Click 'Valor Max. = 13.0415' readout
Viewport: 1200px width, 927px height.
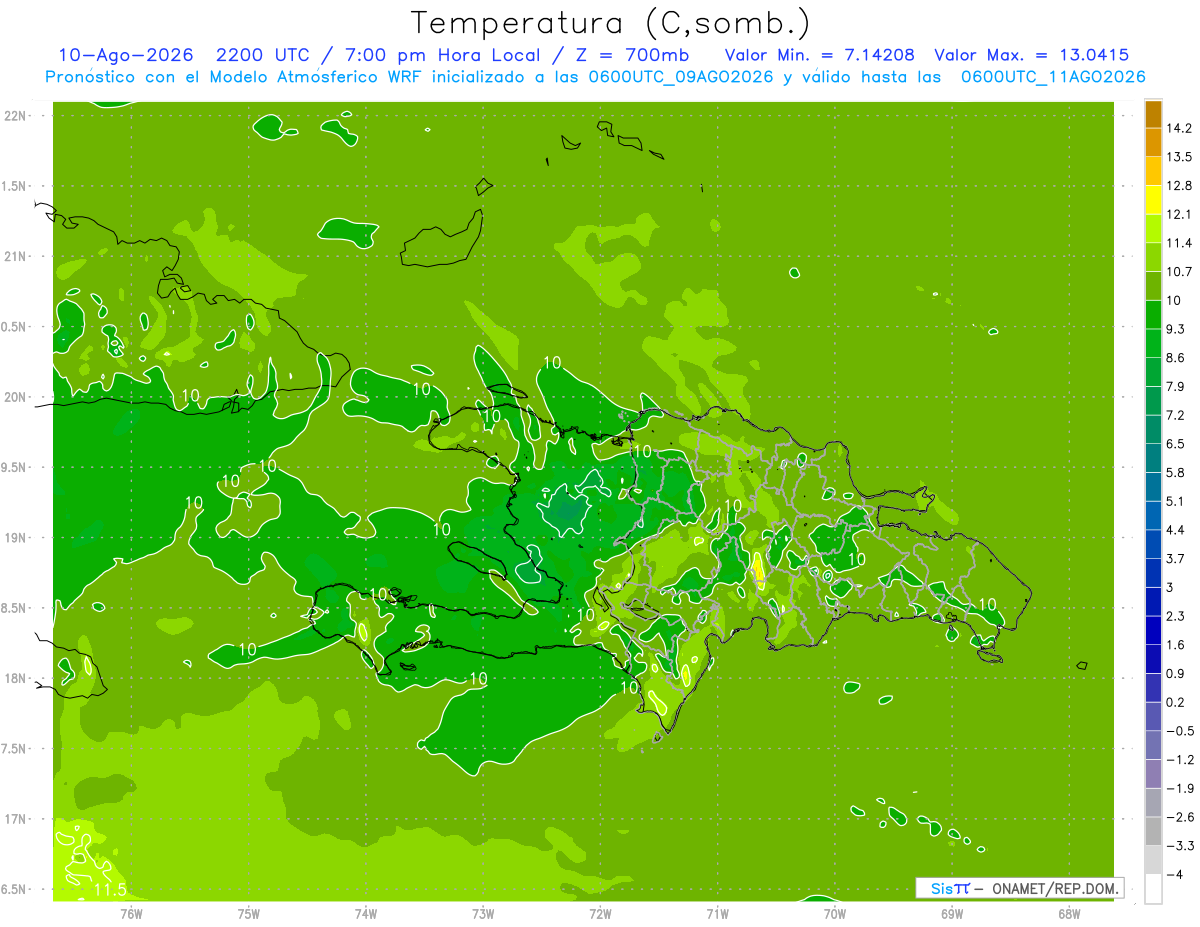1031,55
